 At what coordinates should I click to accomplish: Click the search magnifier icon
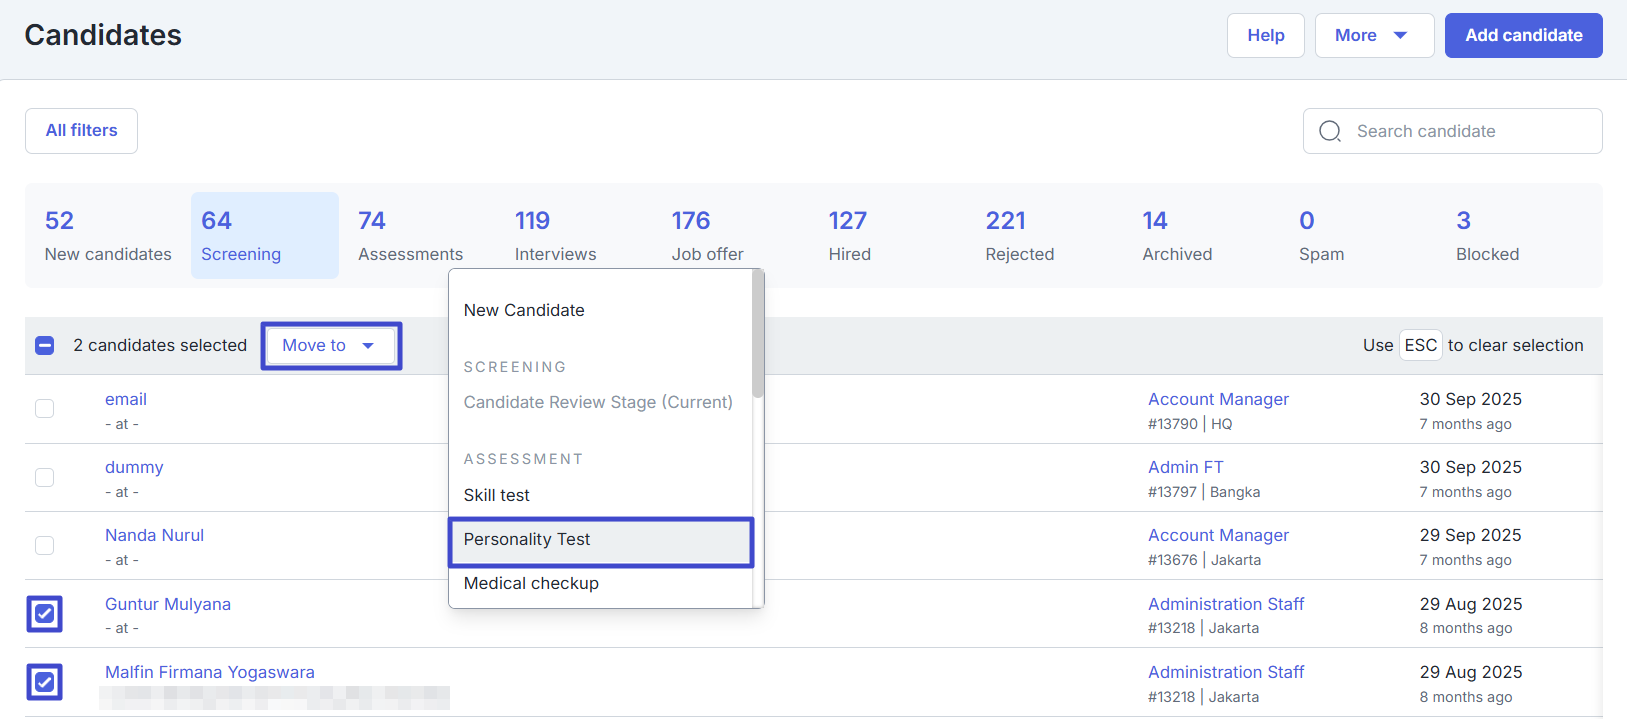coord(1330,131)
